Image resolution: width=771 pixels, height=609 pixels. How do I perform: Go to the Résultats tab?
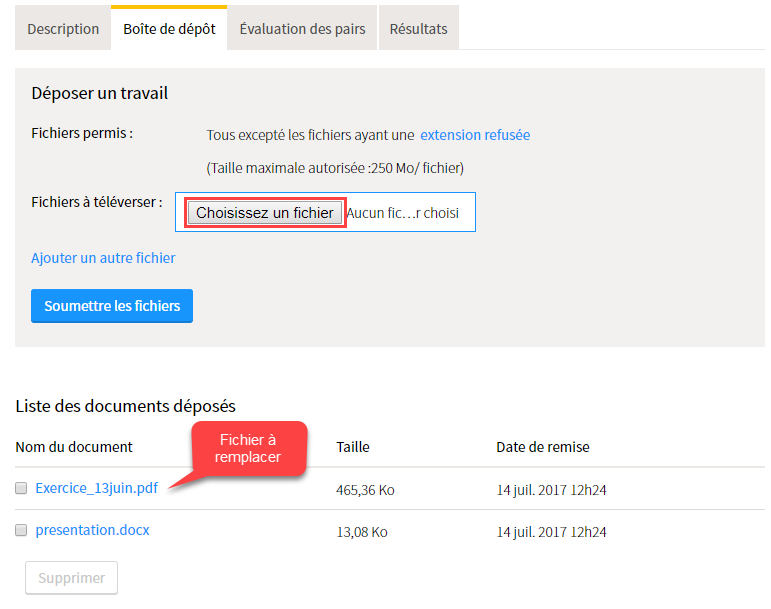point(418,29)
